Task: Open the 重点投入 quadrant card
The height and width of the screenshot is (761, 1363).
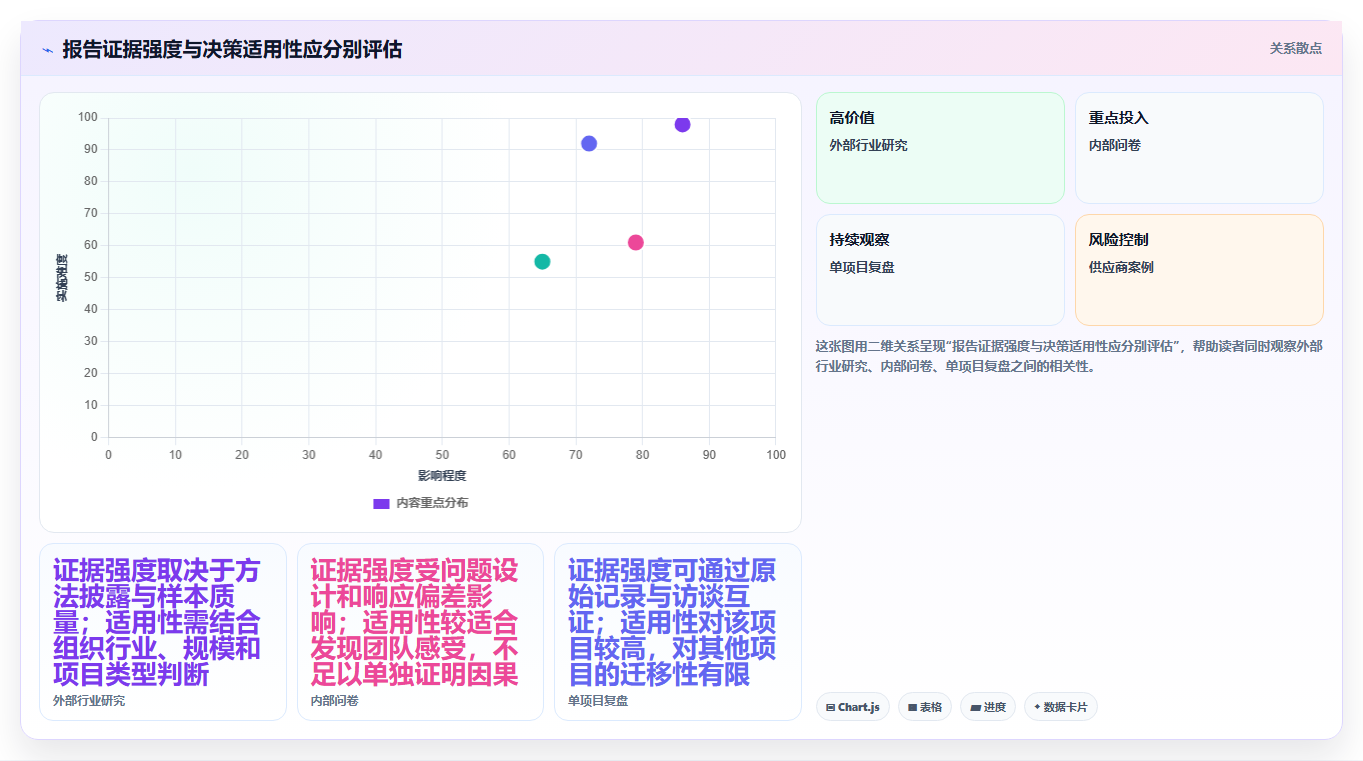Action: click(x=1199, y=148)
